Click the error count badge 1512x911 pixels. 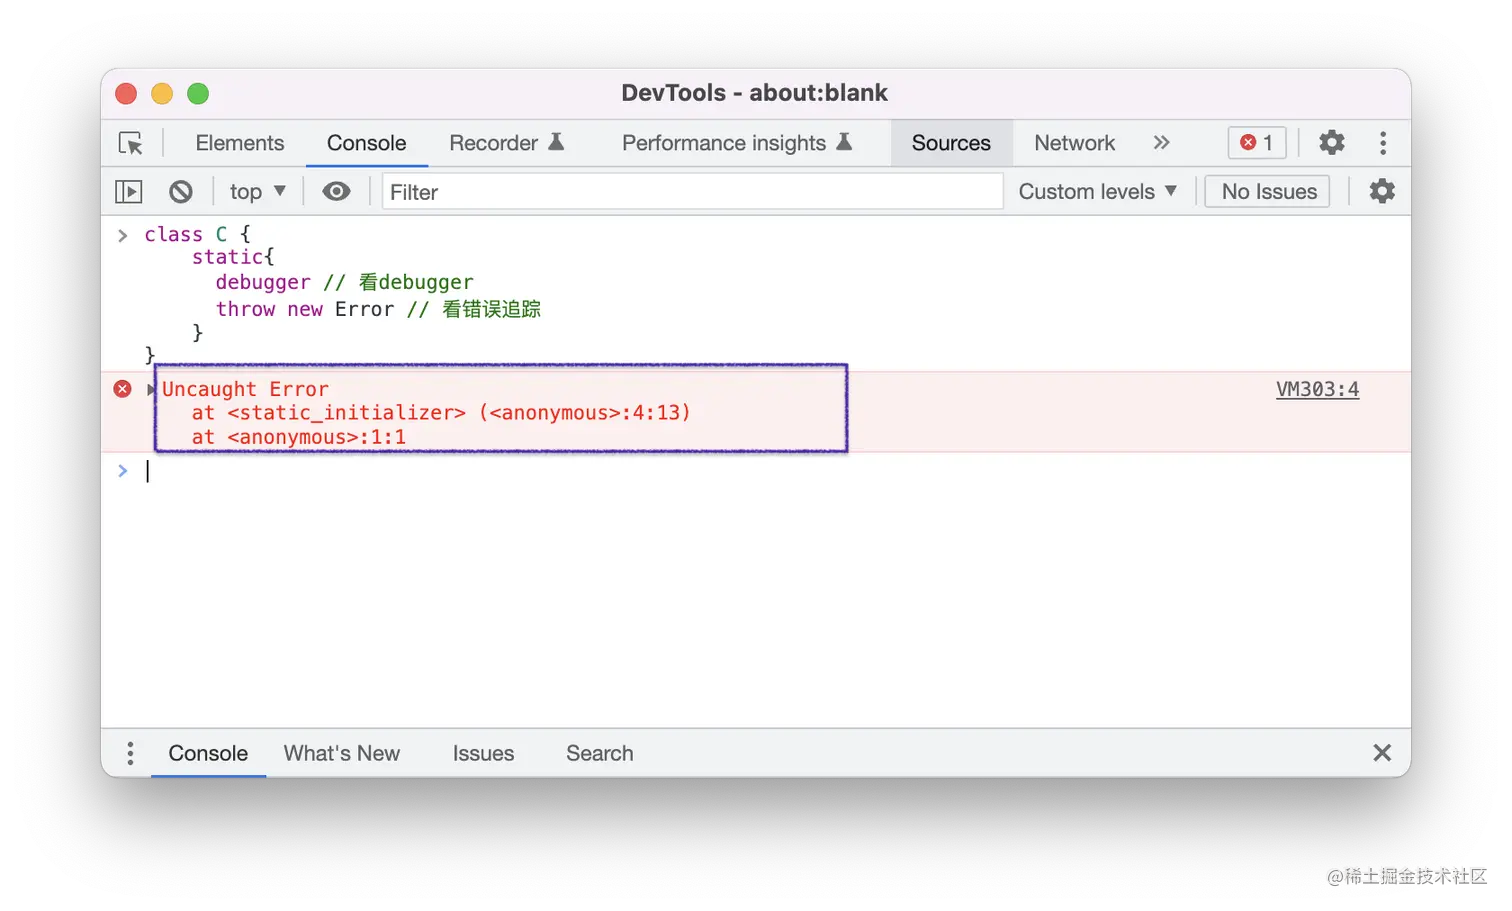(x=1256, y=142)
